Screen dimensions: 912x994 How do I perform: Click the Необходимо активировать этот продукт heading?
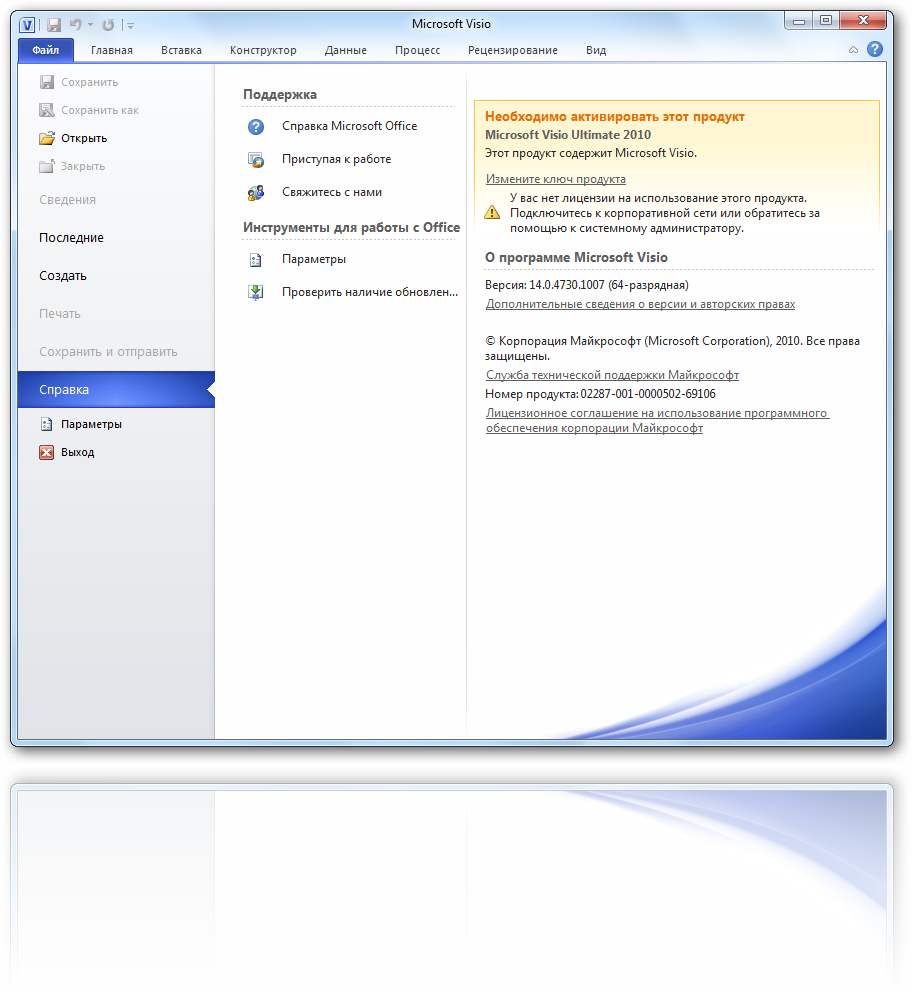pos(615,117)
